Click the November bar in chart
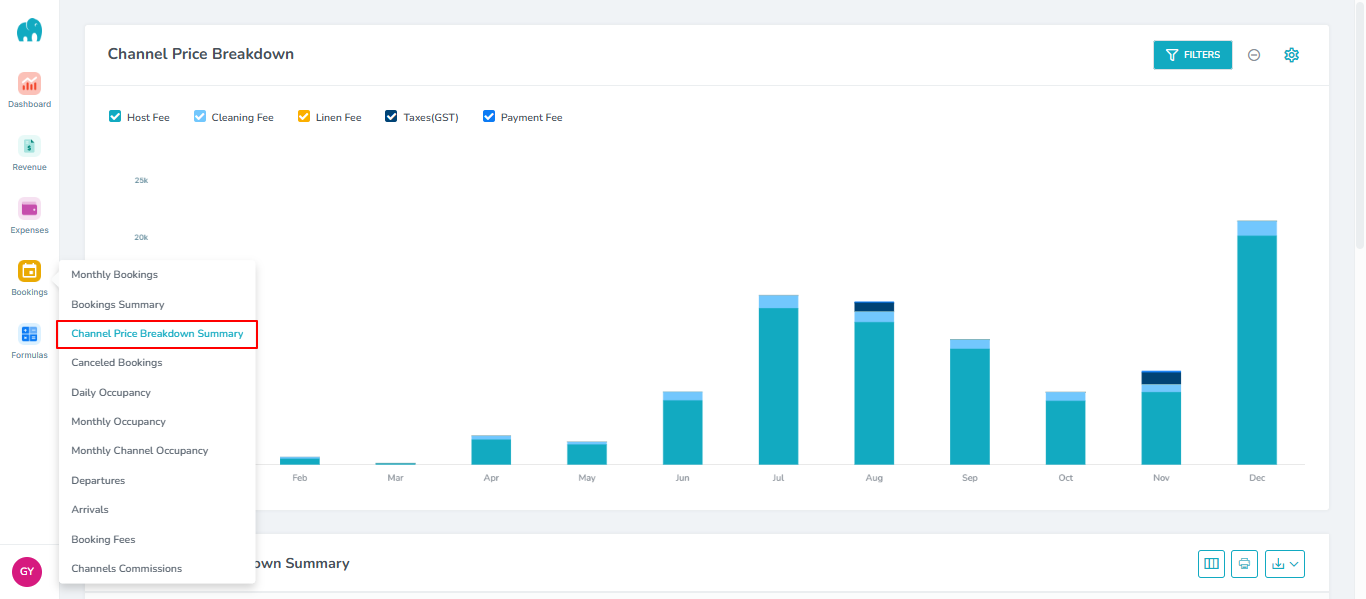The height and width of the screenshot is (599, 1366). coord(1161,418)
